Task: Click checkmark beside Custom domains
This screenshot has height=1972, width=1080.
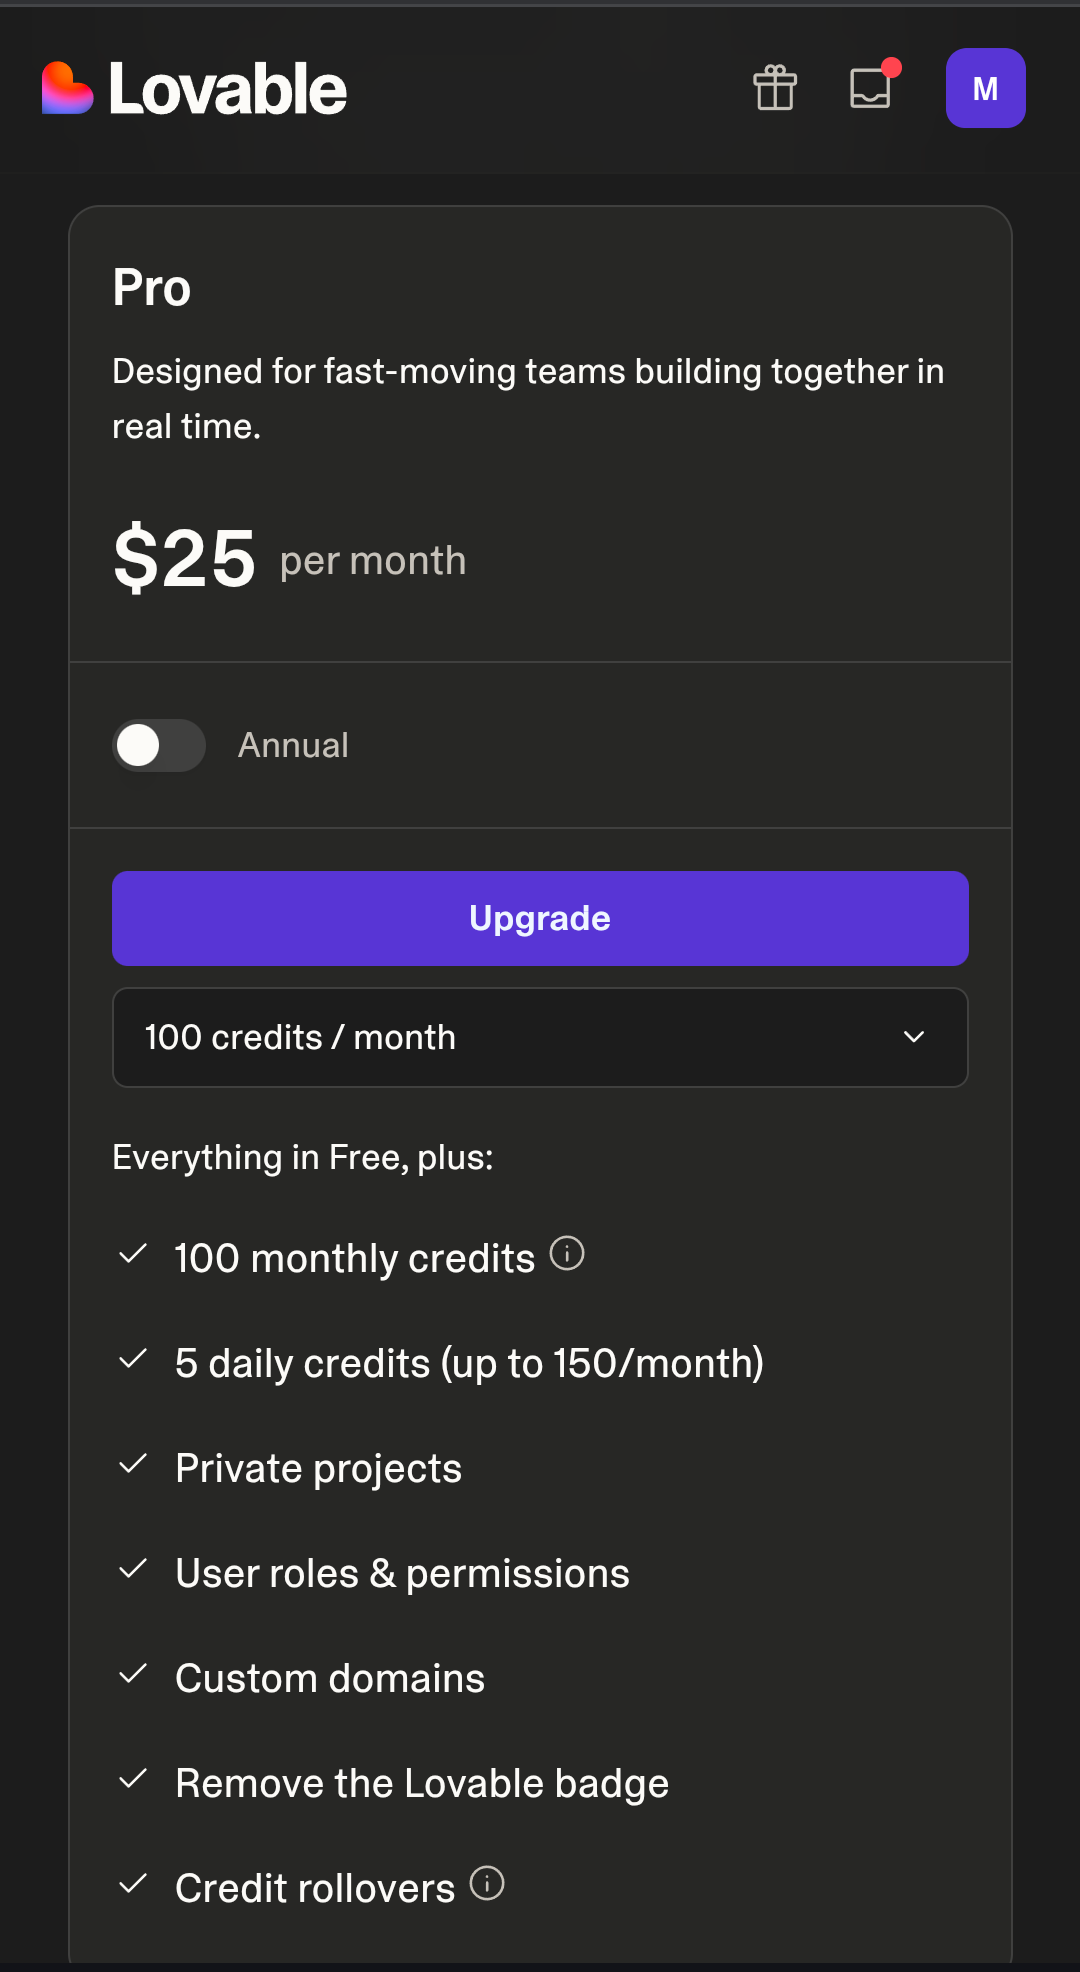Action: (x=133, y=1675)
